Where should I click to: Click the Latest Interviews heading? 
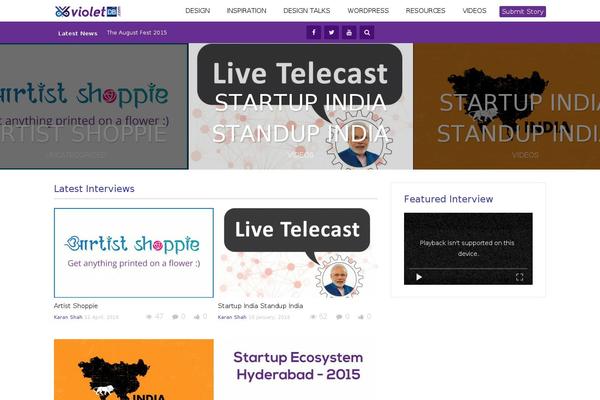(94, 189)
